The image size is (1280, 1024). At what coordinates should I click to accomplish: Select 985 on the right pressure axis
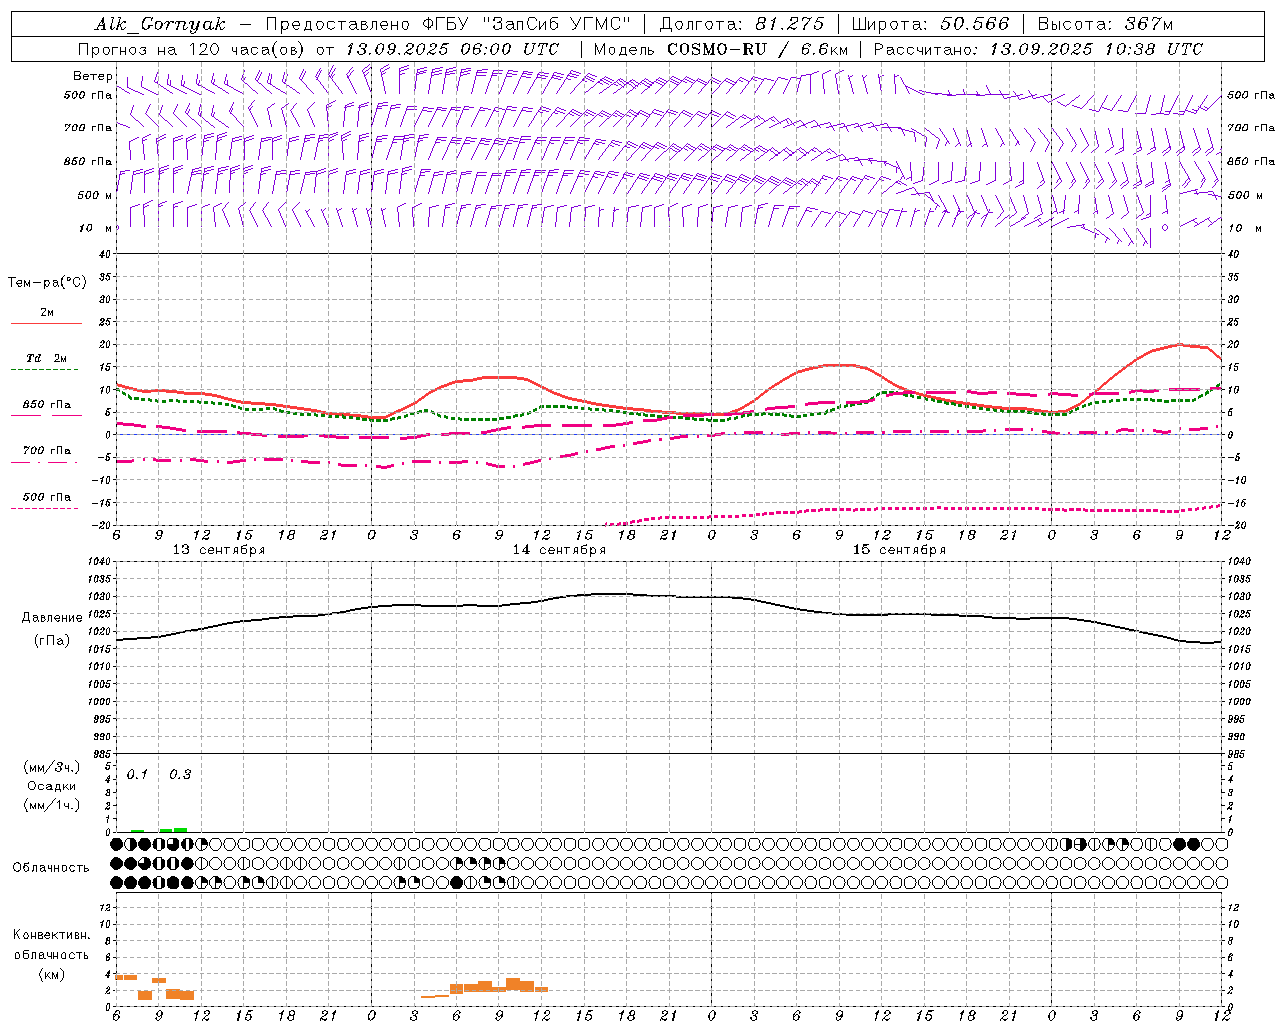tap(1238, 754)
